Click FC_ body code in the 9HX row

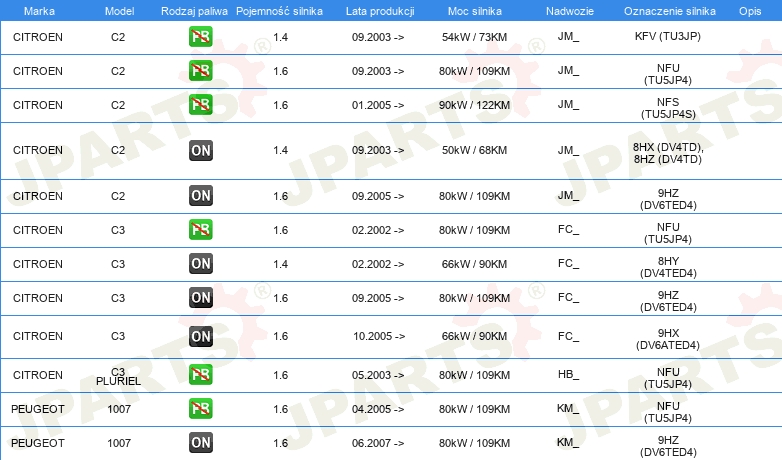568,336
